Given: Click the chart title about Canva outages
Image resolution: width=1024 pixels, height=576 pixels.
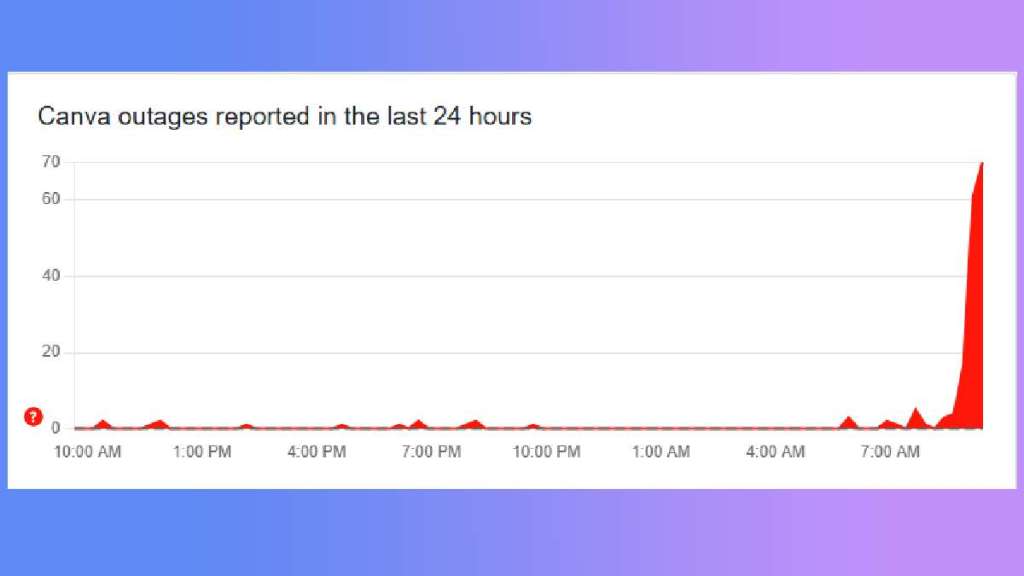Looking at the screenshot, I should (x=284, y=117).
